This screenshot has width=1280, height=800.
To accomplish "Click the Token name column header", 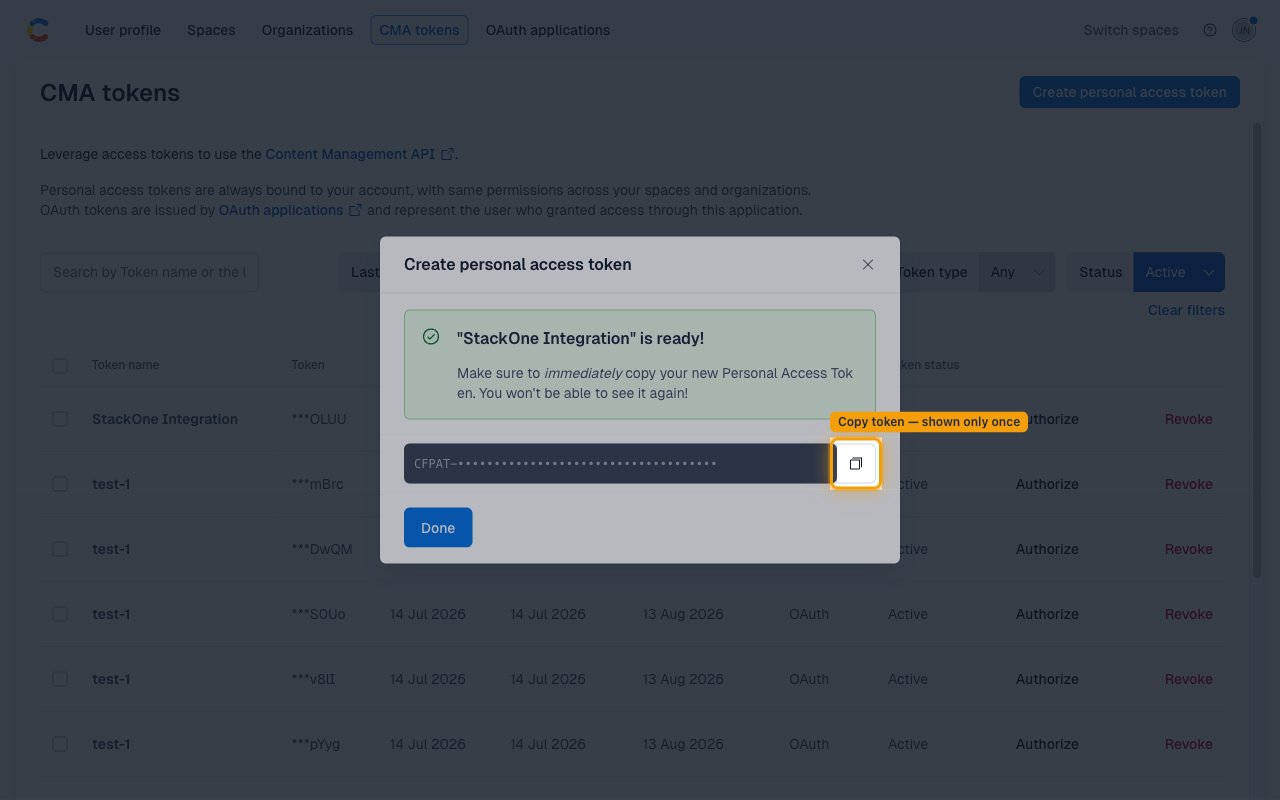I will (125, 365).
